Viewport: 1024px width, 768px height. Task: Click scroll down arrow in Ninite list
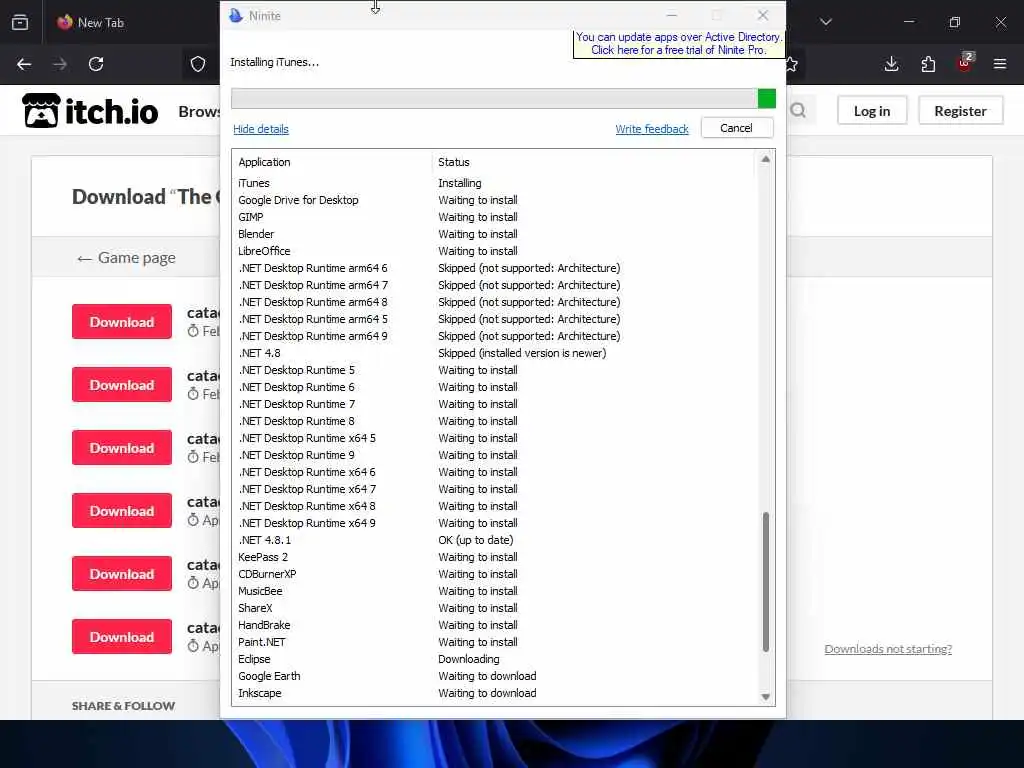pos(765,697)
